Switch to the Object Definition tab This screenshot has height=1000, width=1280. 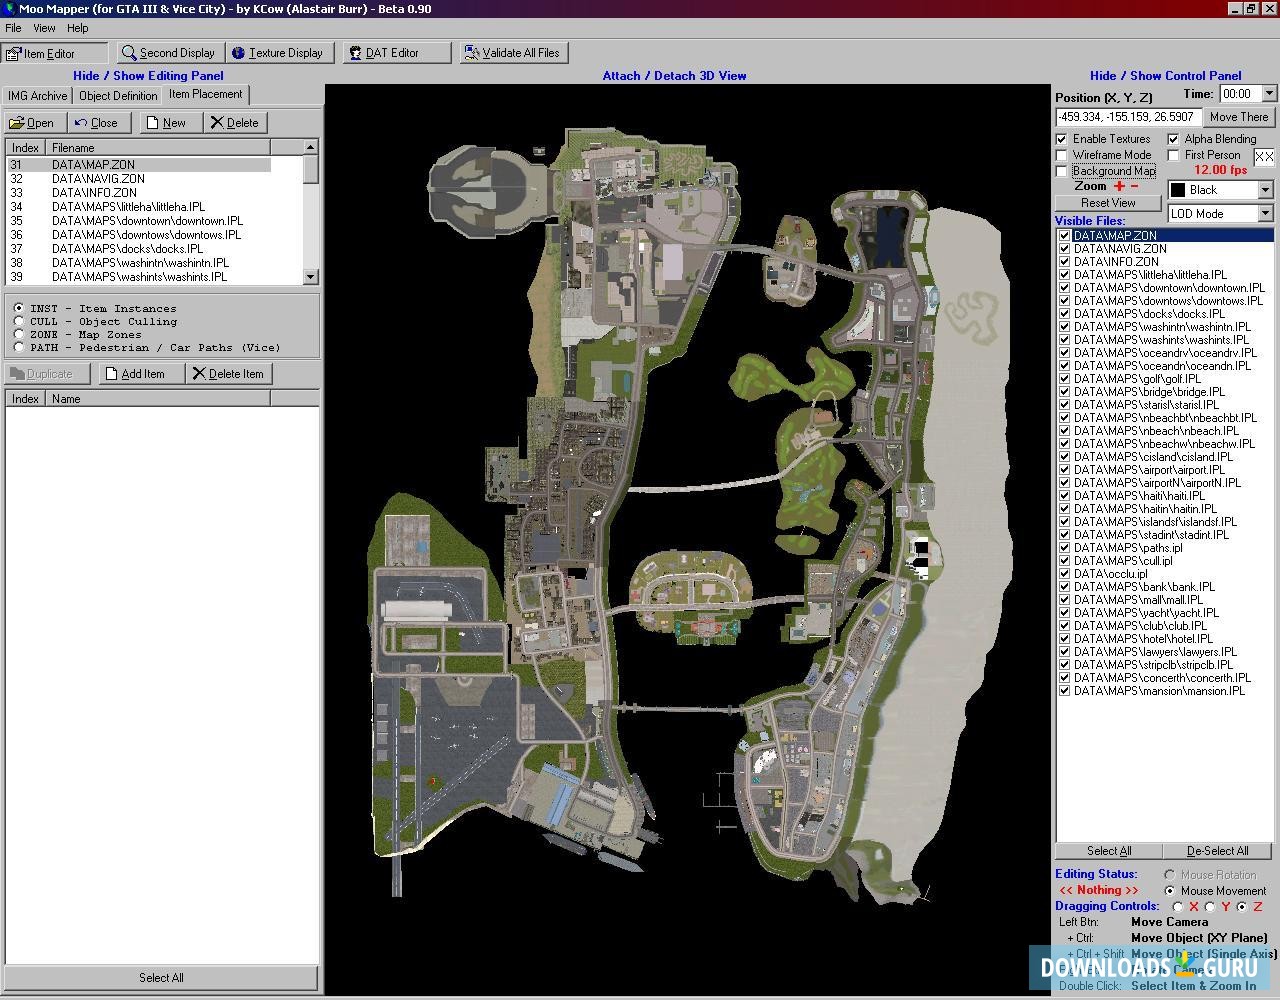click(x=118, y=95)
